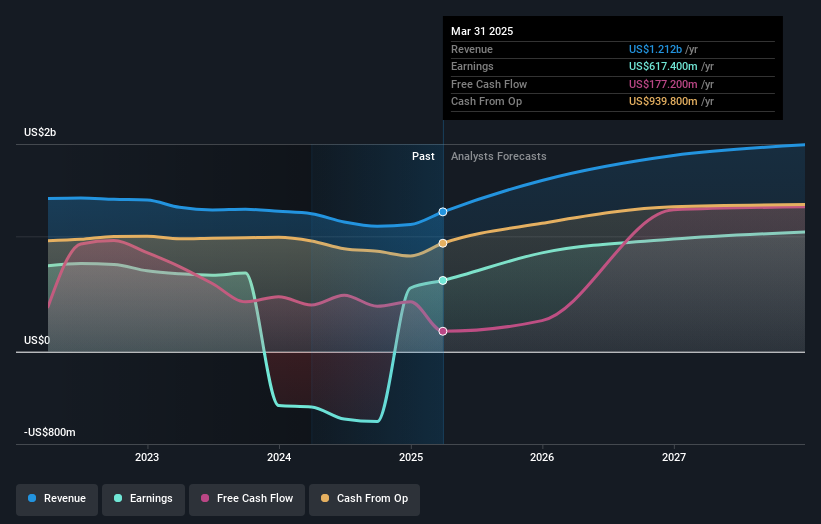Click the 2027 x-axis label
The width and height of the screenshot is (821, 524).
(x=674, y=457)
